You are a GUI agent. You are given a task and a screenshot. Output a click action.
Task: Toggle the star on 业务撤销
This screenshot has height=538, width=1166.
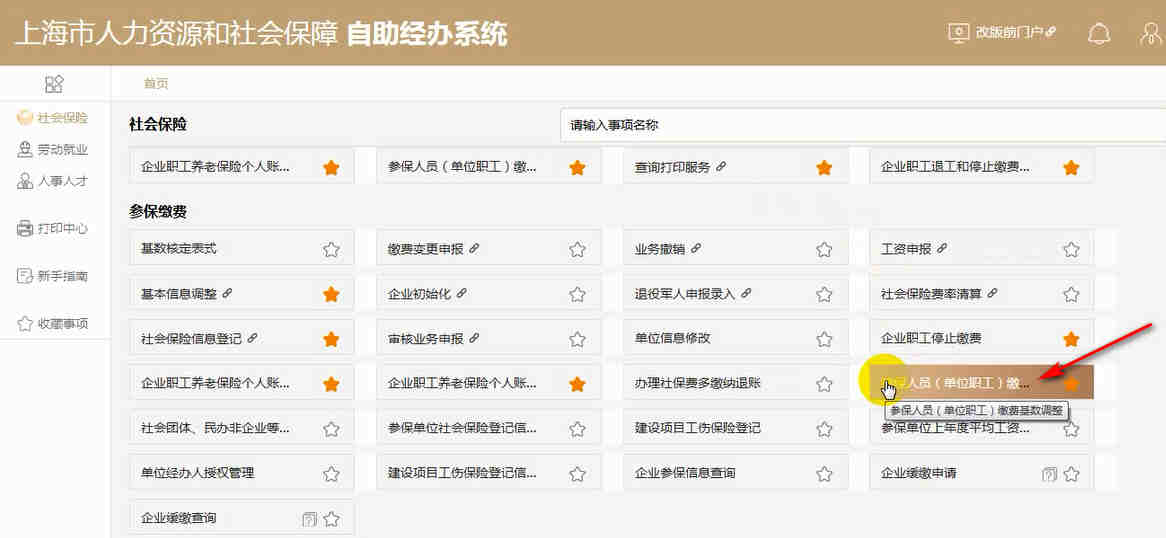tap(824, 250)
